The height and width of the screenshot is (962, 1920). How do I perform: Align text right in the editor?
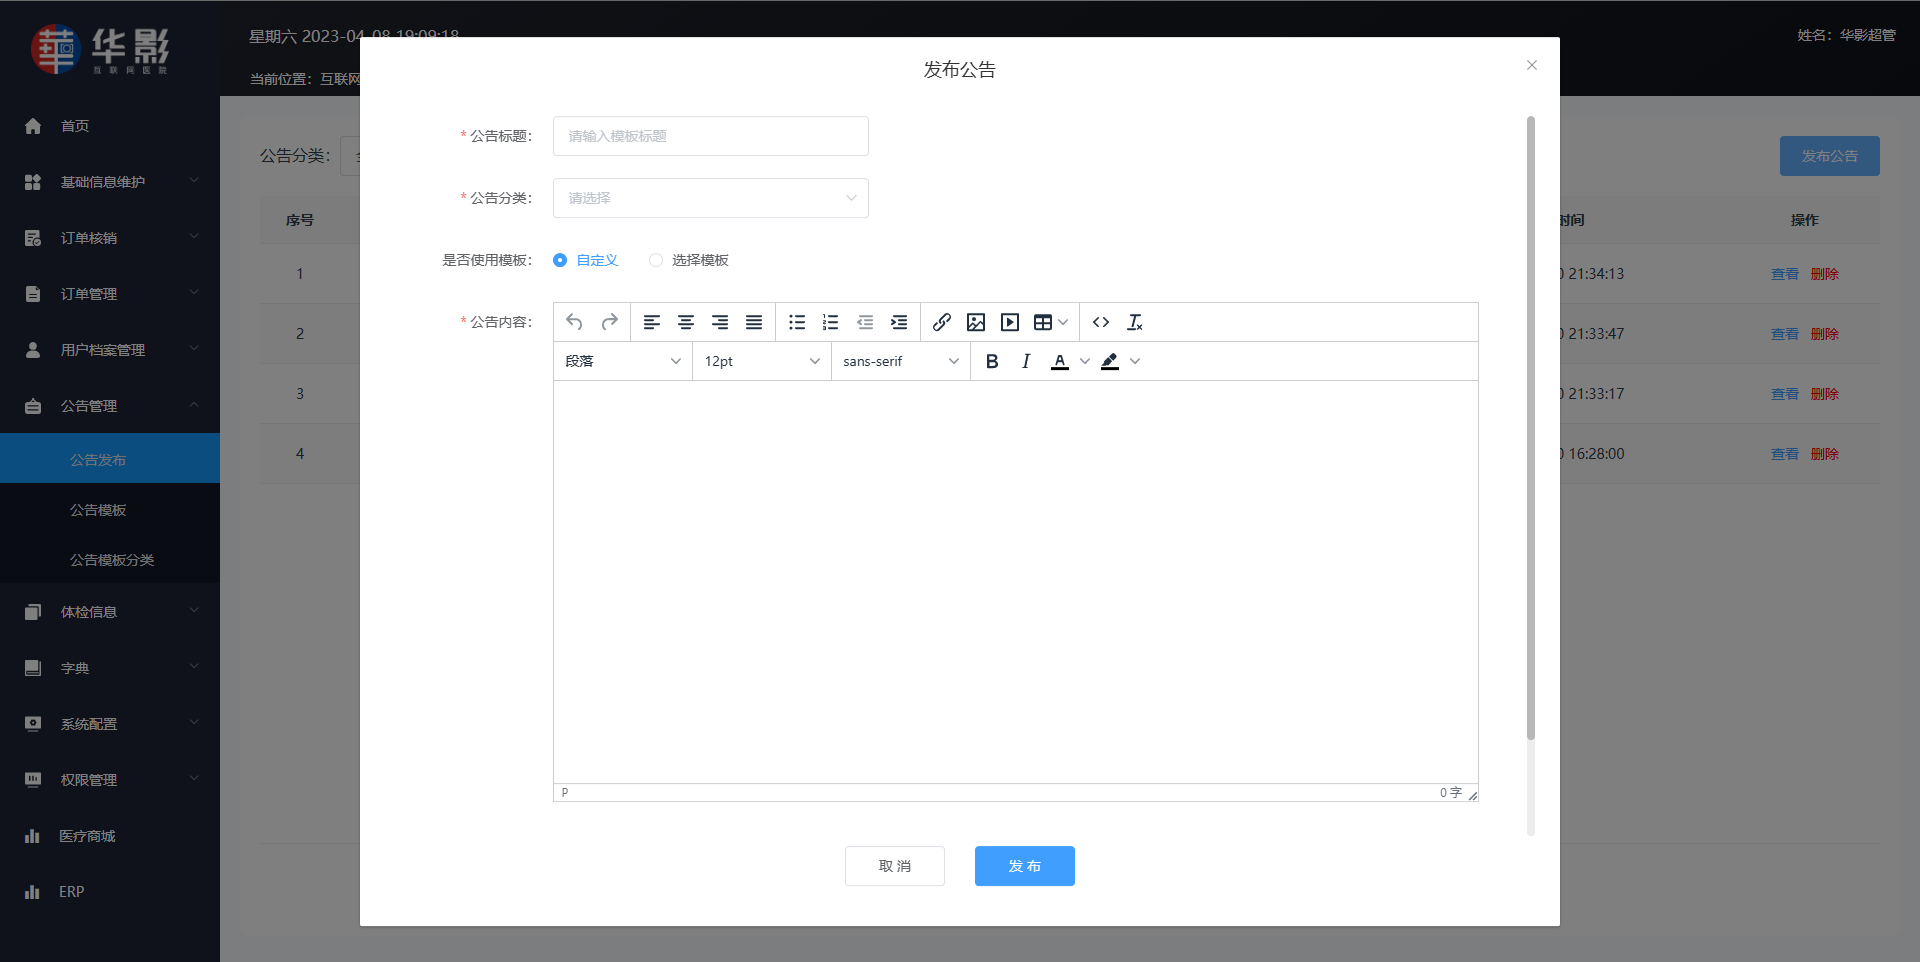coord(720,322)
